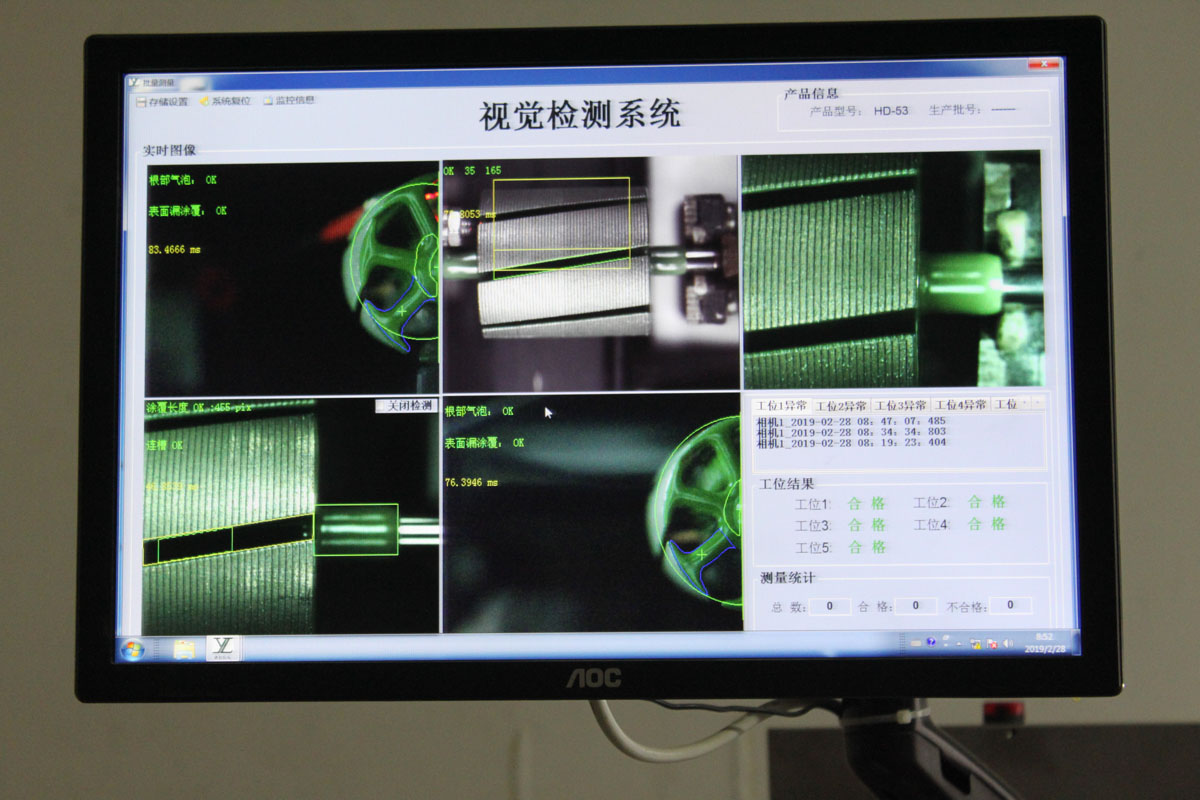
Task: Switch to the 工位2异常 tab
Action: coord(841,405)
